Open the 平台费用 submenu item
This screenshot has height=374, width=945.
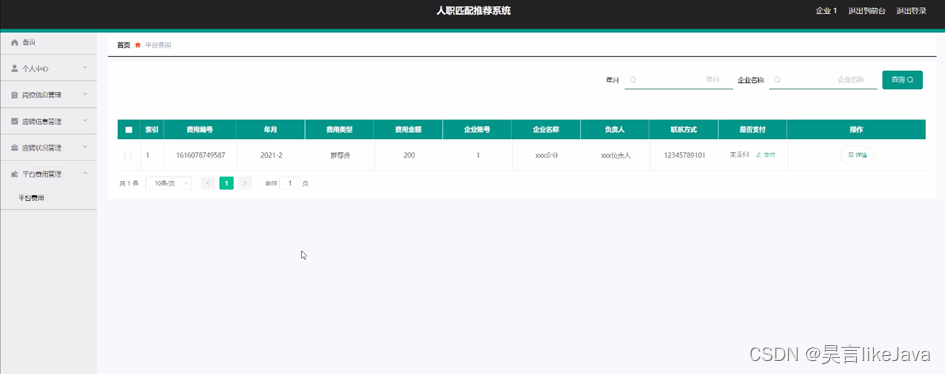pos(48,198)
